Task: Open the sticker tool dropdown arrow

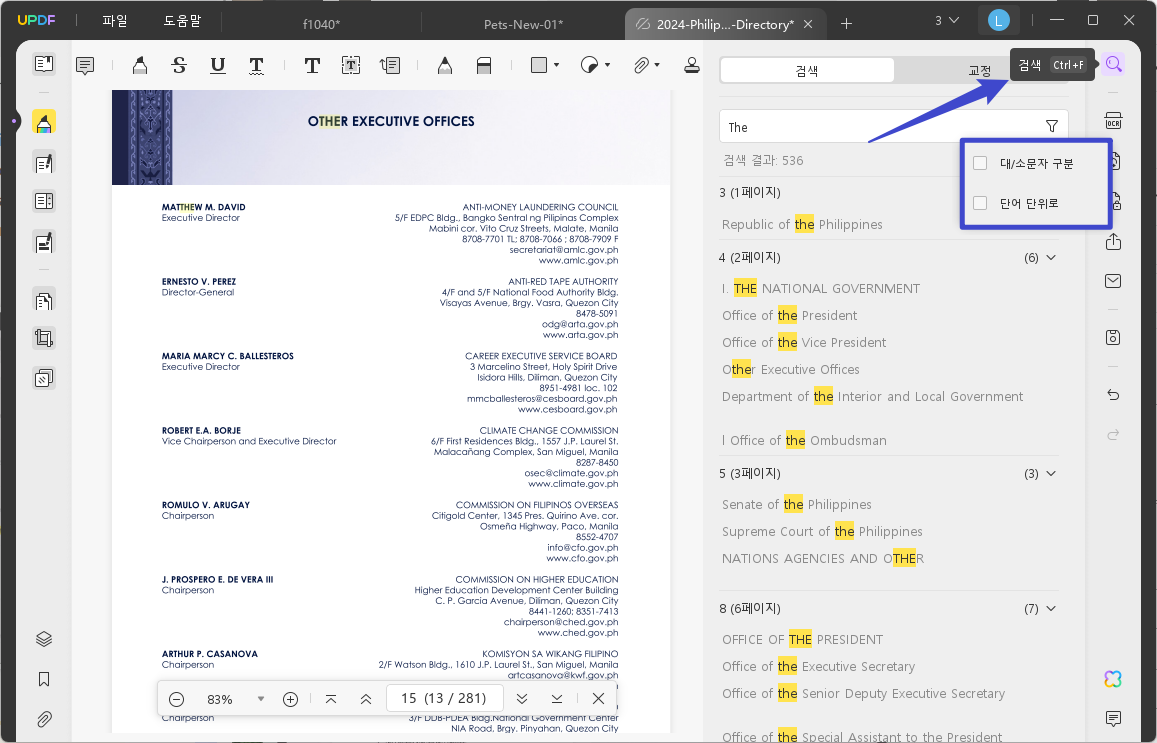Action: point(607,66)
